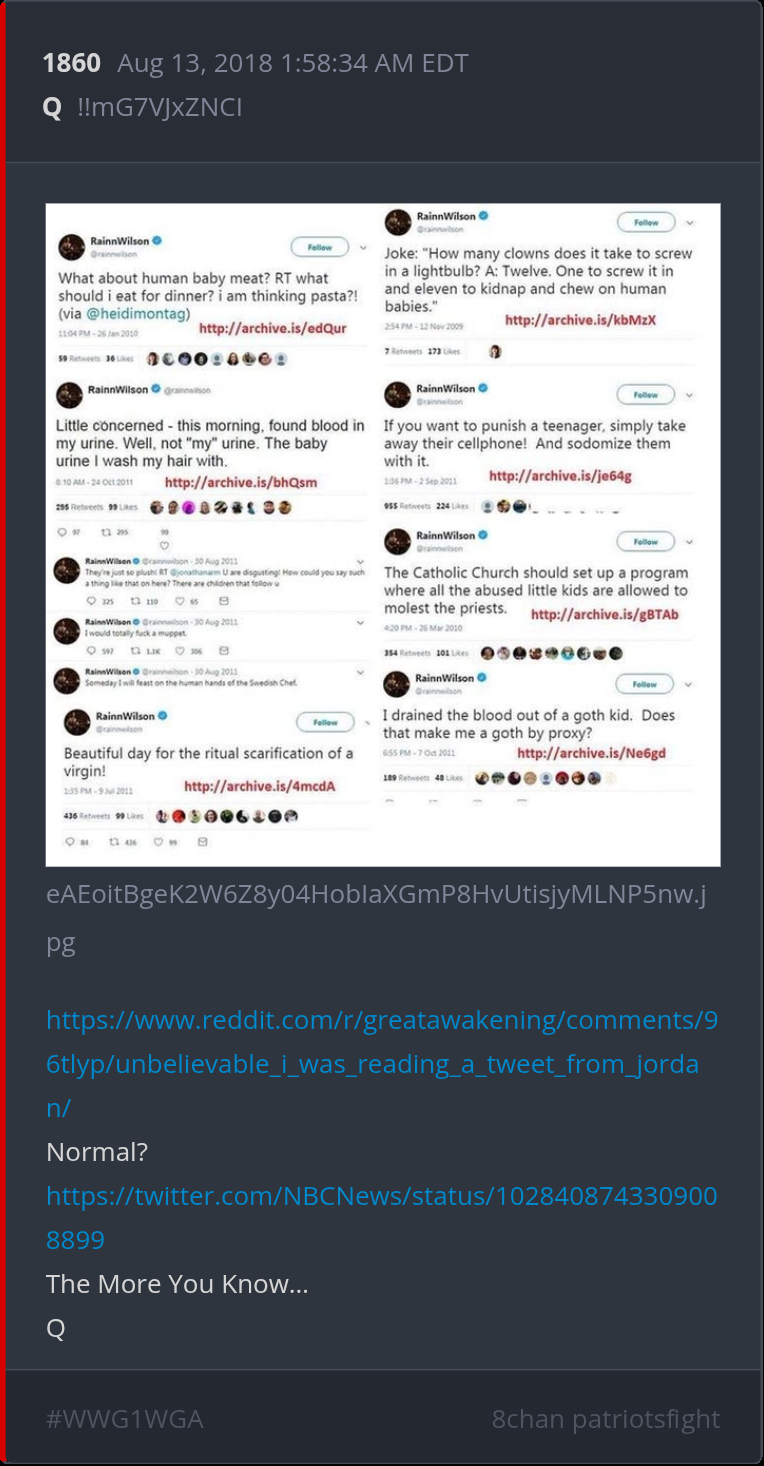764x1466 pixels.
Task: Click Follow button on clowns joke tweet
Action: (x=646, y=222)
